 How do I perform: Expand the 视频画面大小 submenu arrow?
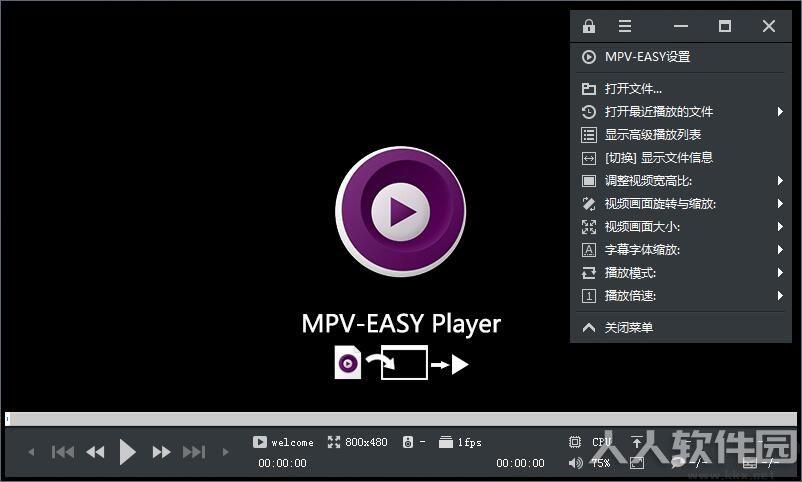pyautogui.click(x=780, y=227)
